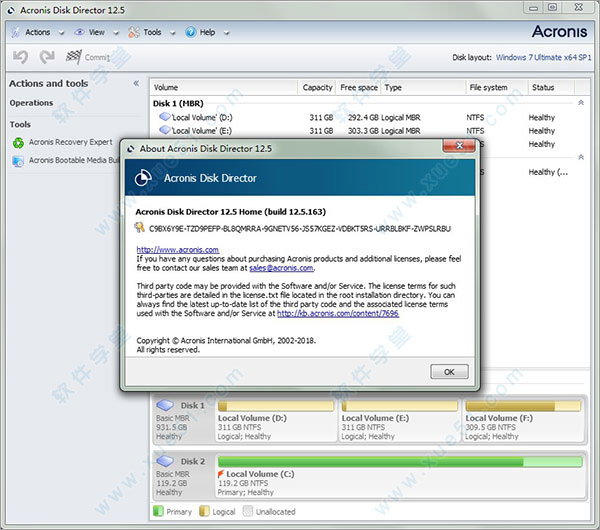600x530 pixels.
Task: Open the Tools menu
Action: (151, 32)
